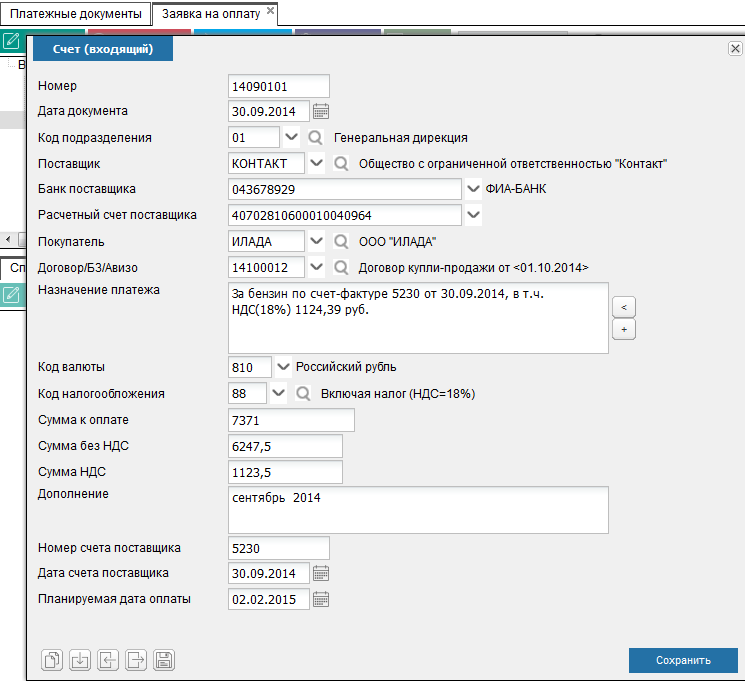This screenshot has height=681, width=745.
Task: Expand Код налогообложения dropdown
Action: click(x=278, y=393)
